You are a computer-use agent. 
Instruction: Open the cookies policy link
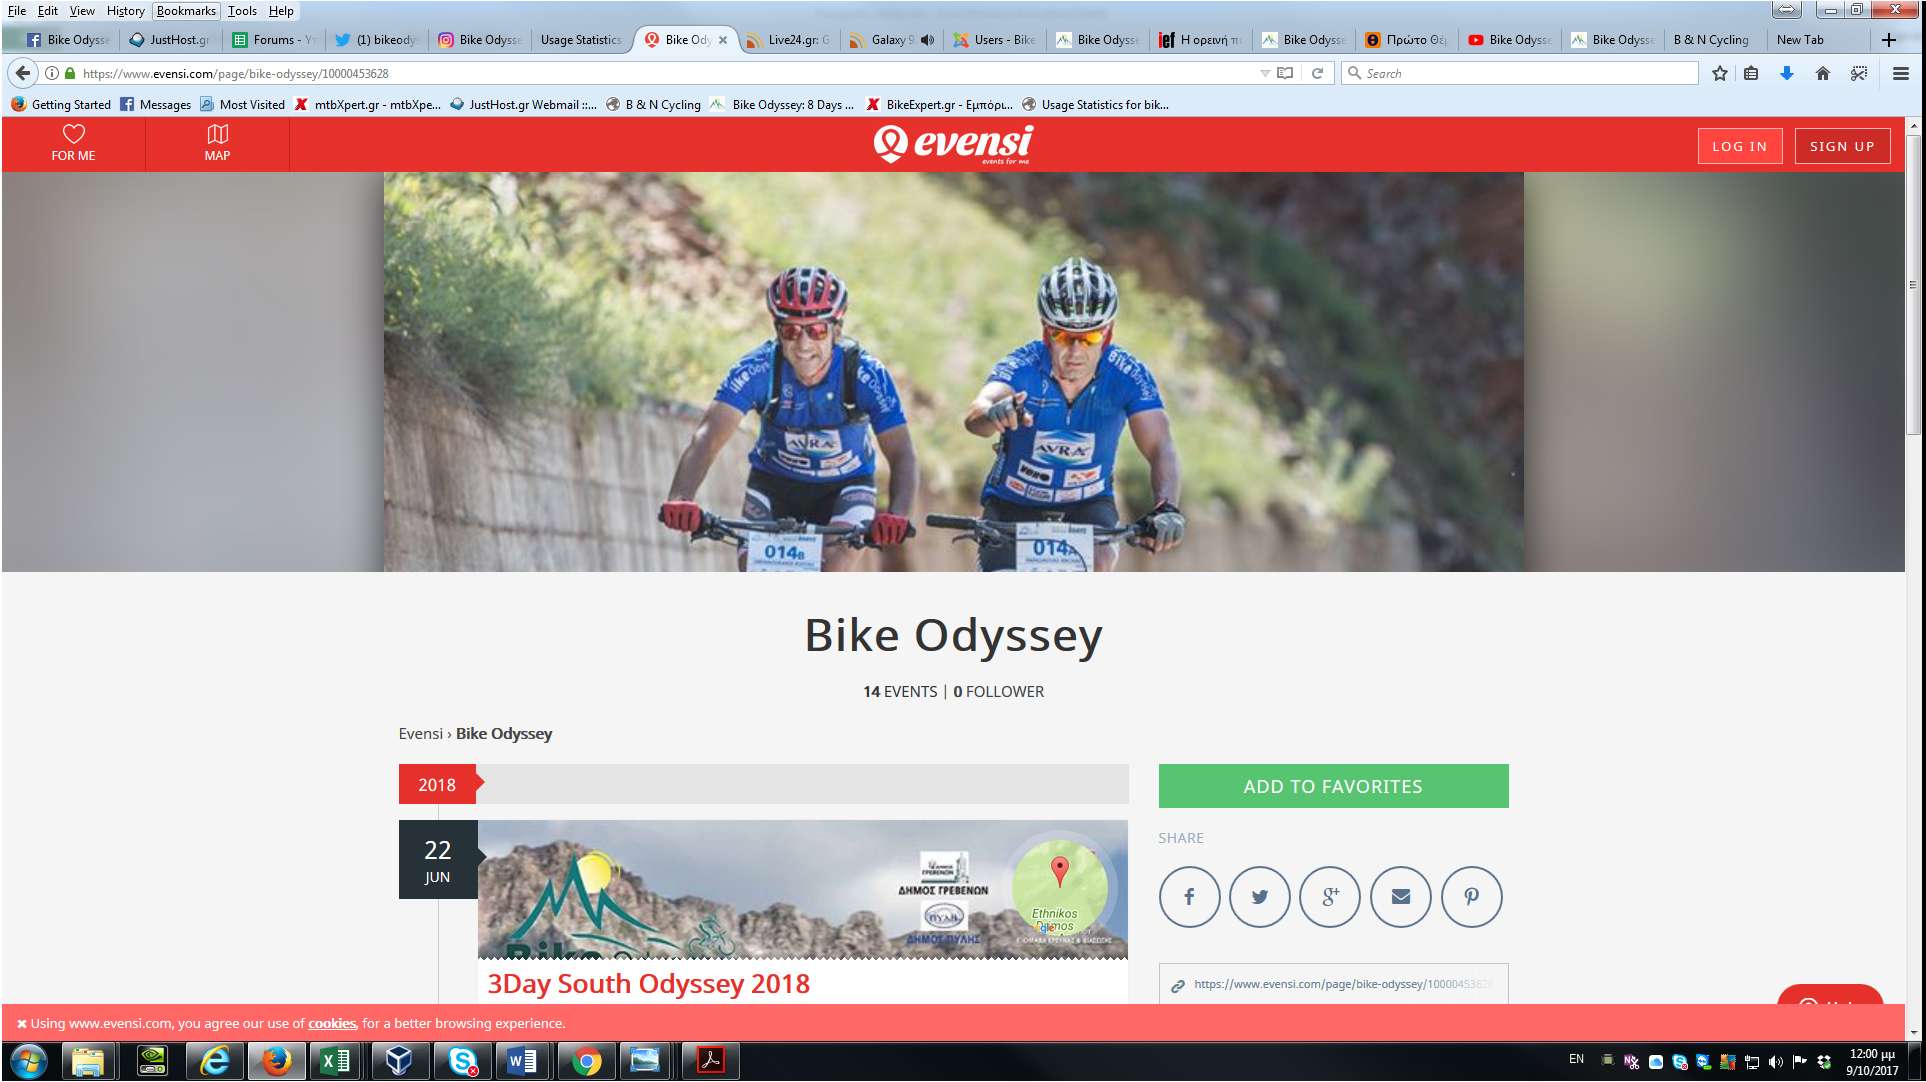(x=332, y=1023)
